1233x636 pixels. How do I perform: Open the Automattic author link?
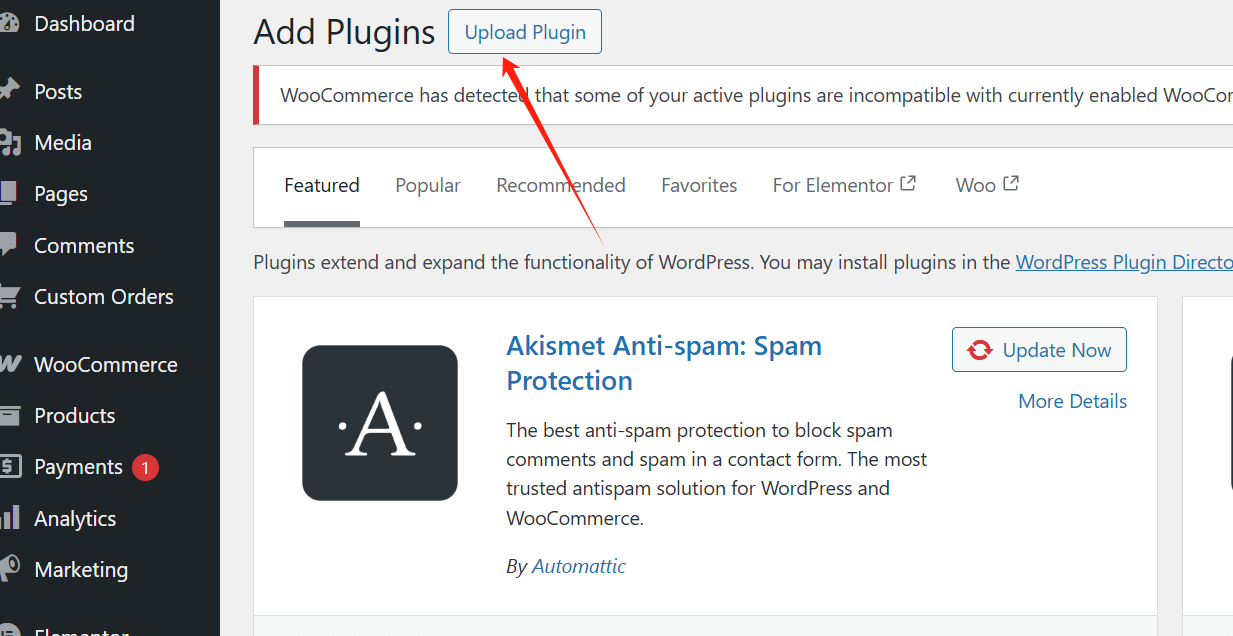pyautogui.click(x=579, y=567)
